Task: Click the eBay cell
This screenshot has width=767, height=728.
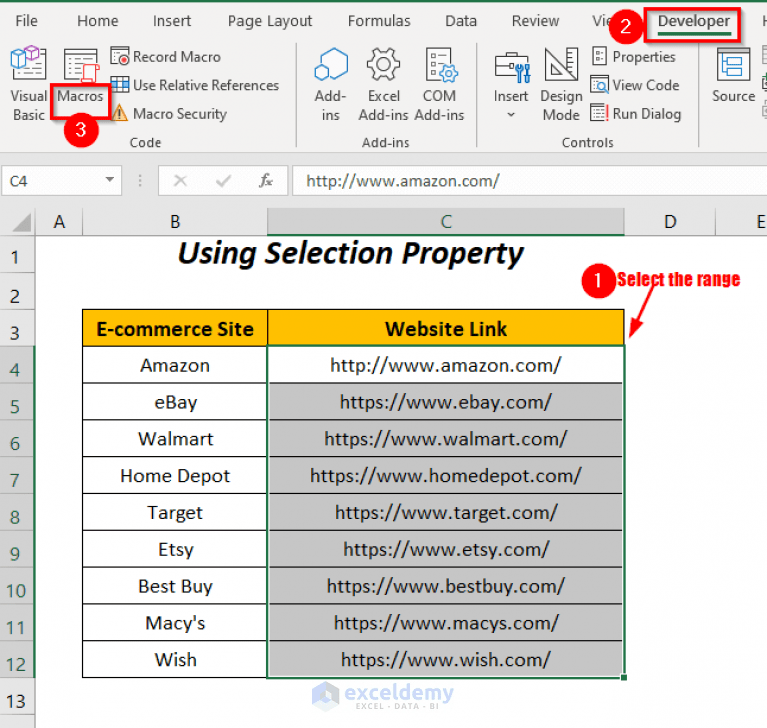Action: (175, 402)
